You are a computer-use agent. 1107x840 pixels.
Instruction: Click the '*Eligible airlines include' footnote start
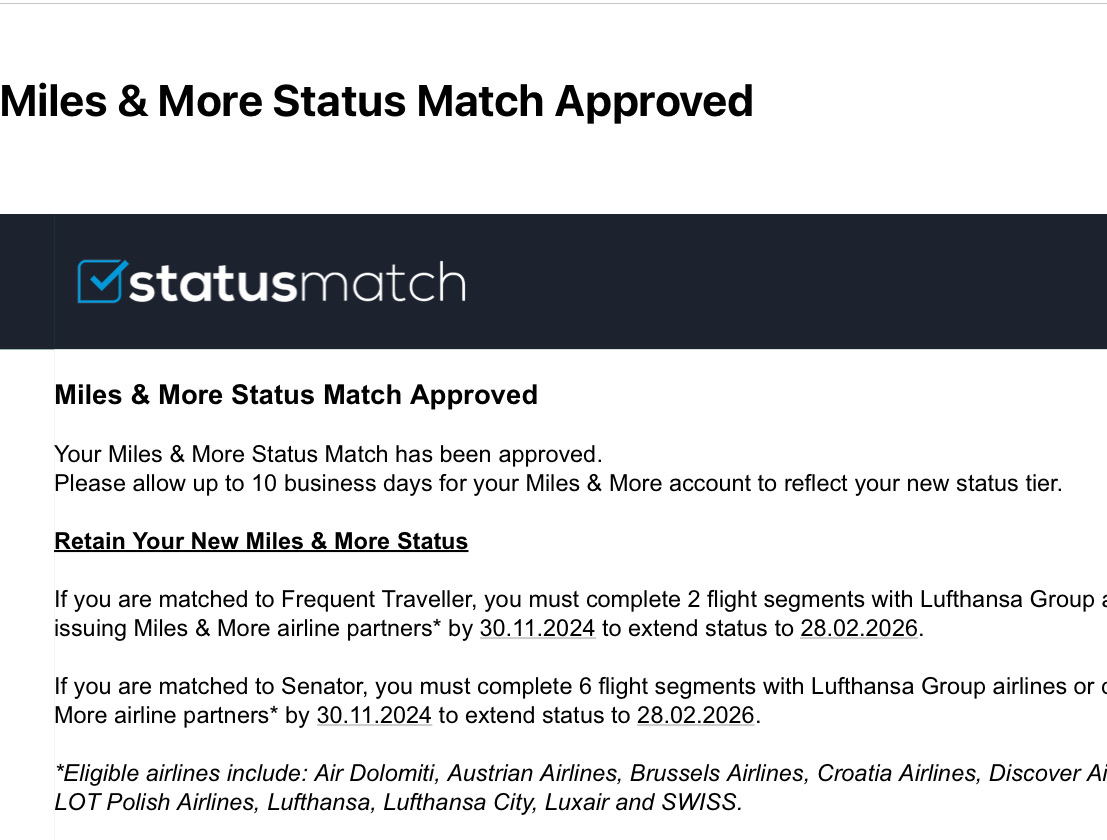[x=180, y=773]
